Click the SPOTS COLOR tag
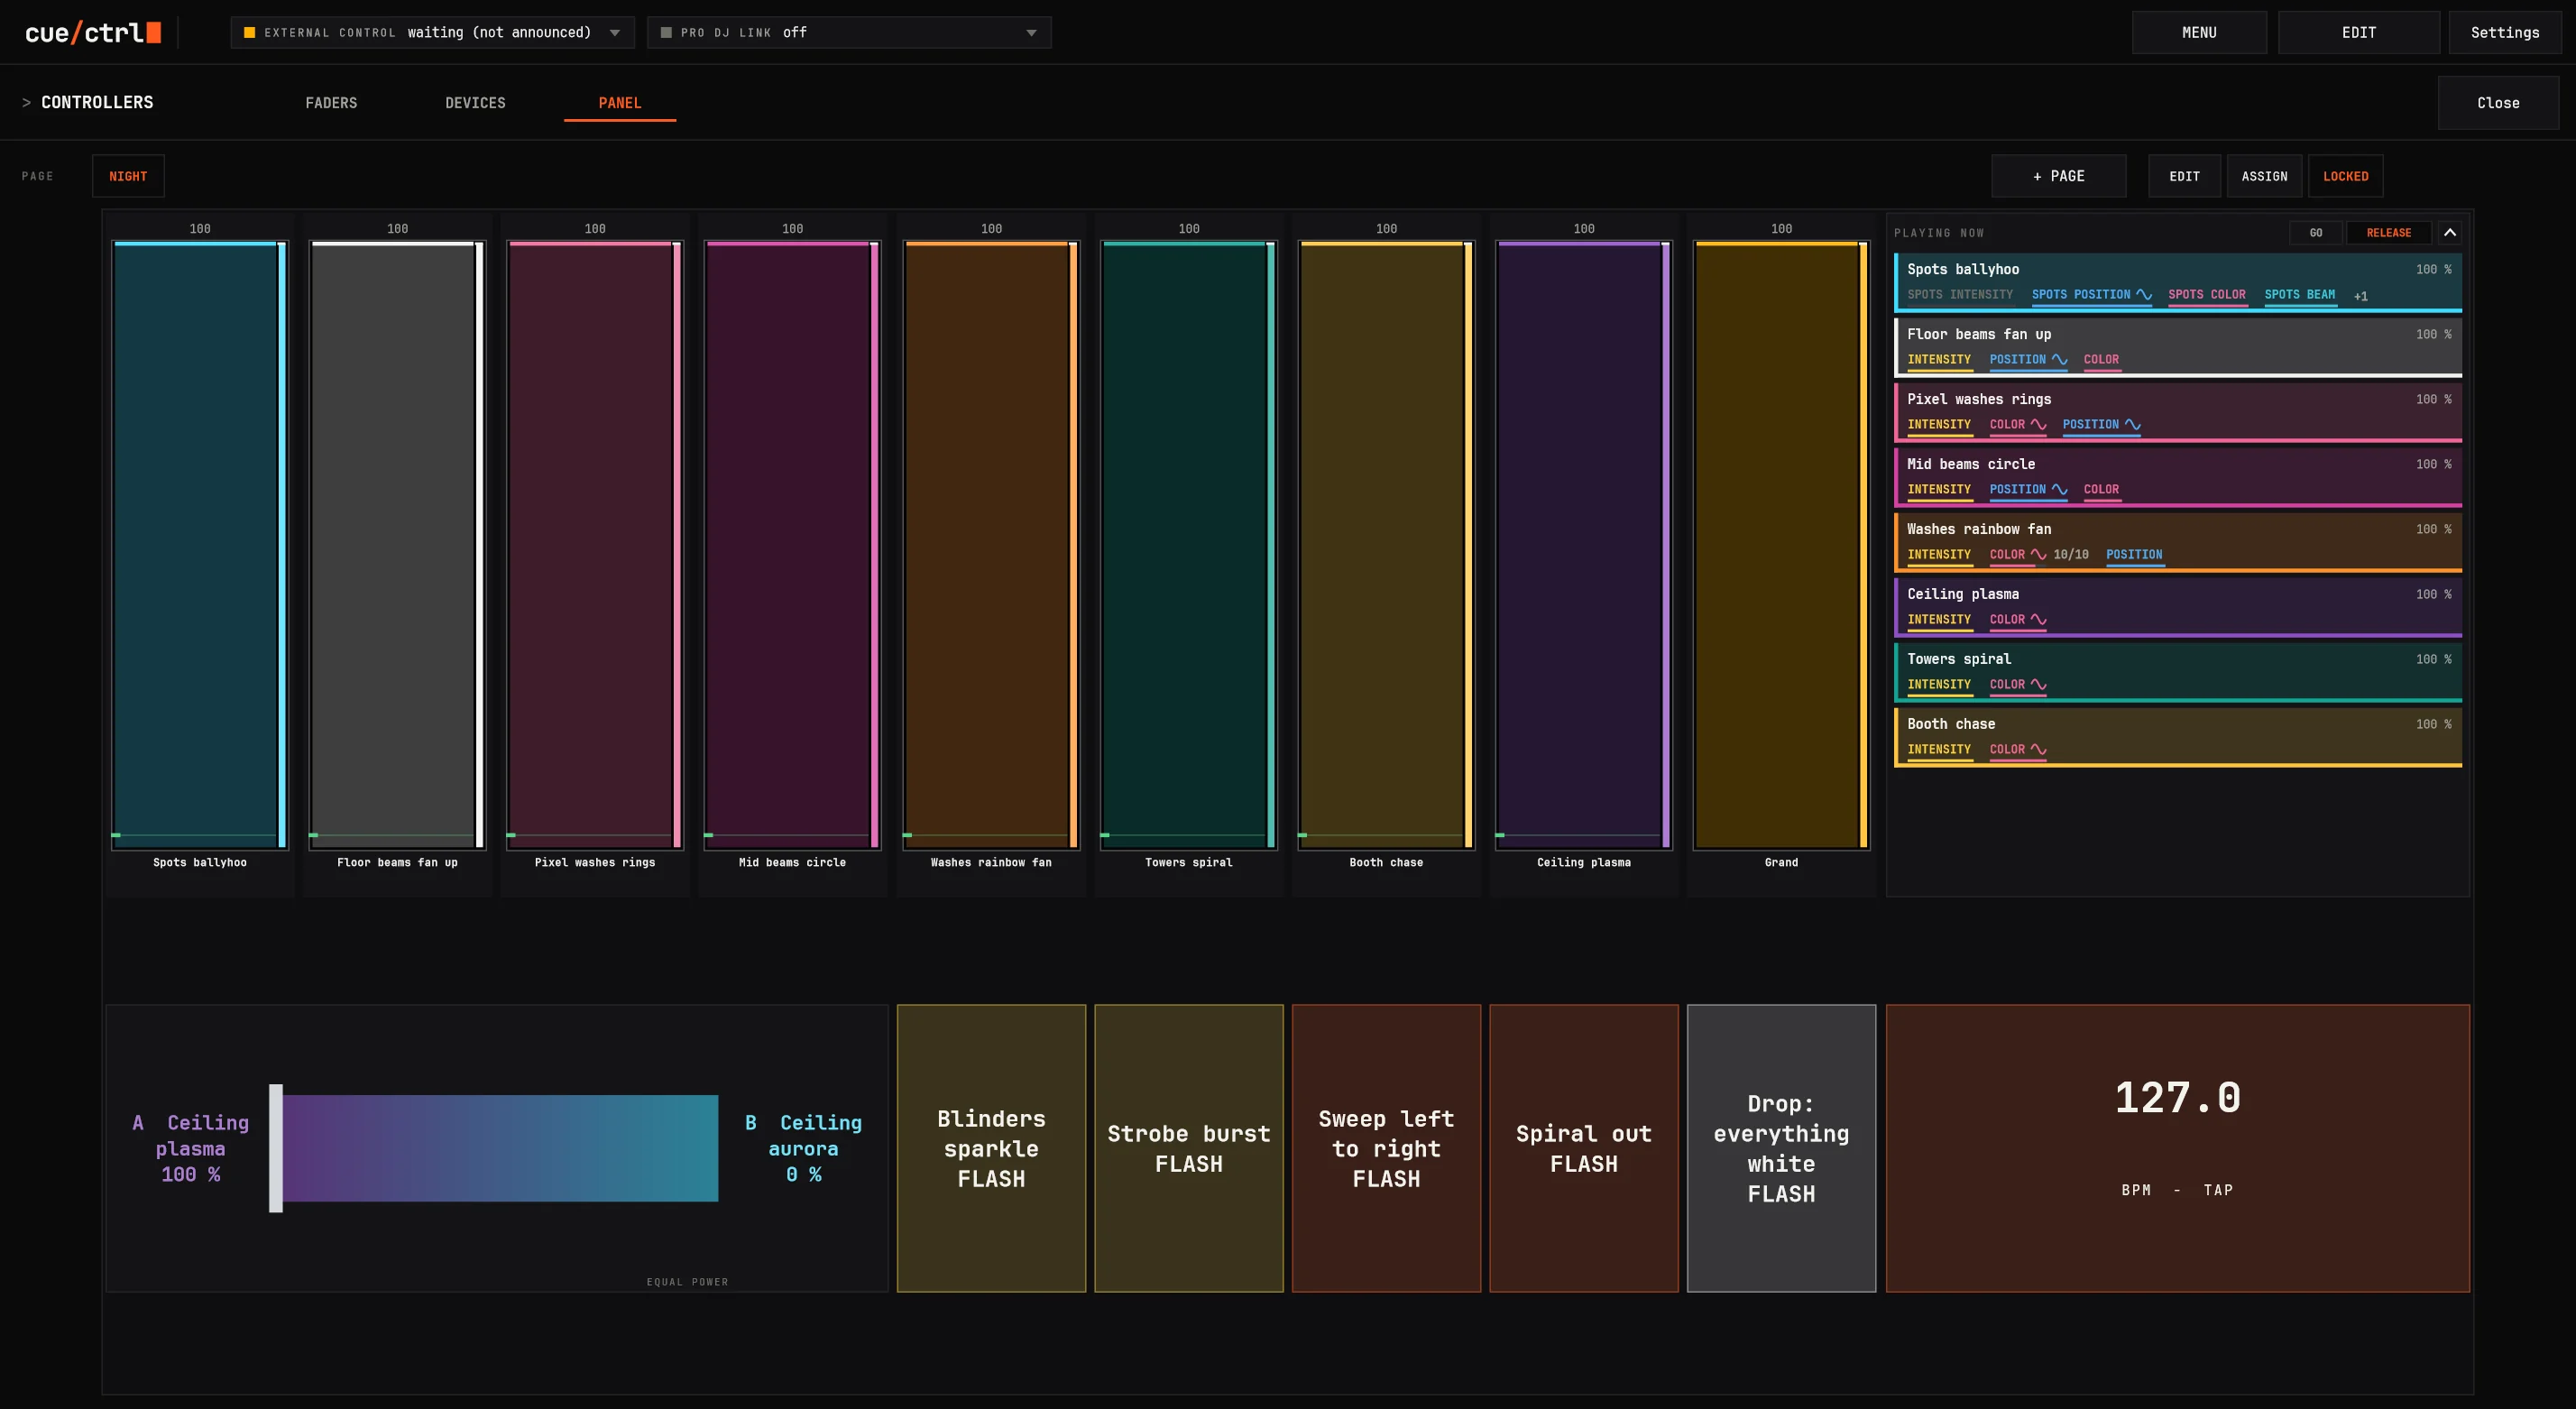The width and height of the screenshot is (2576, 1409). [x=2206, y=294]
